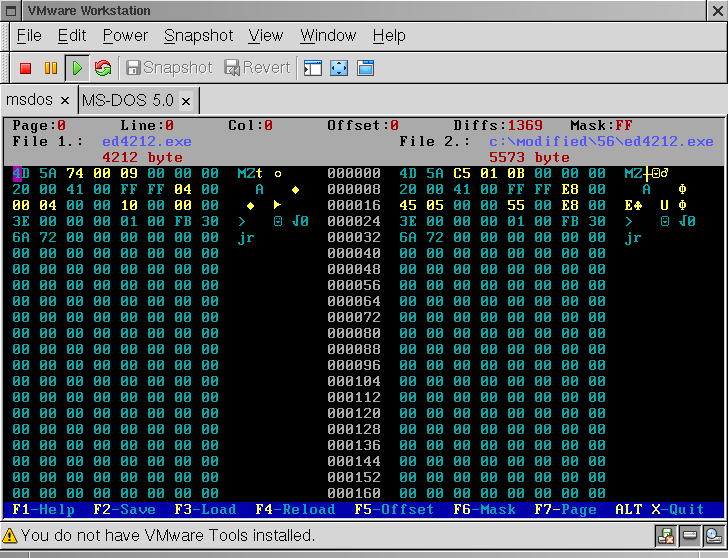Screen dimensions: 728x558
Task: Open the Help menu
Action: pos(389,36)
